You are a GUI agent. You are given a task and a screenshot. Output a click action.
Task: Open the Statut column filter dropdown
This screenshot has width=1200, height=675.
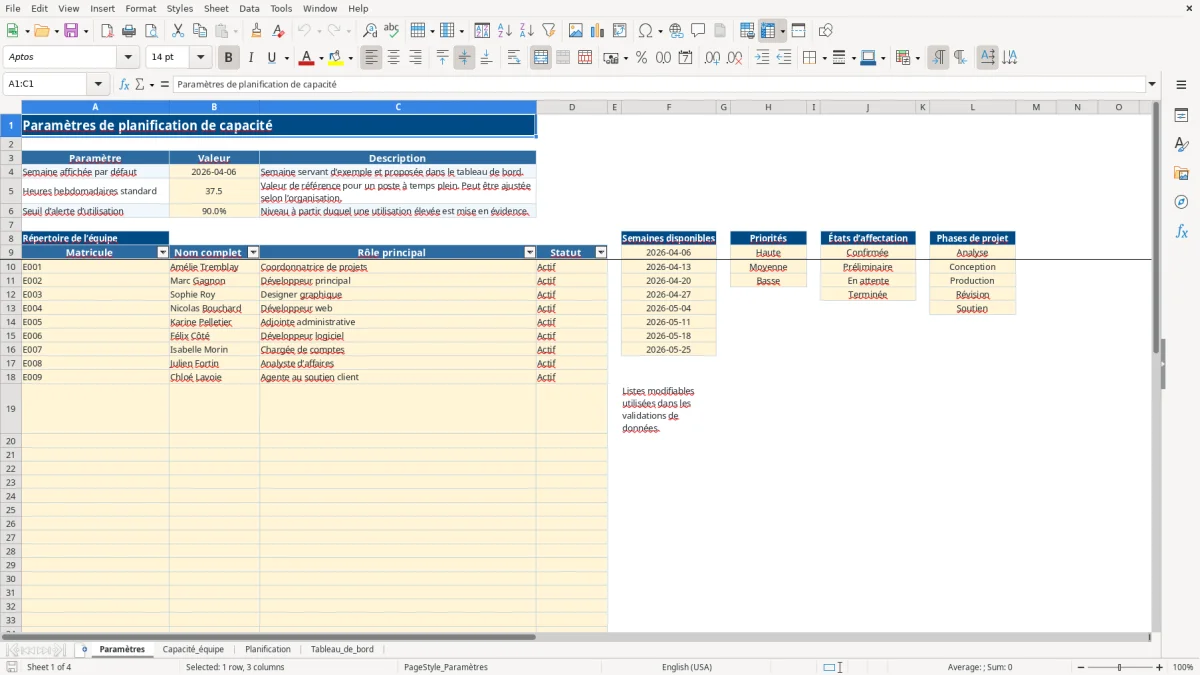[x=601, y=253]
